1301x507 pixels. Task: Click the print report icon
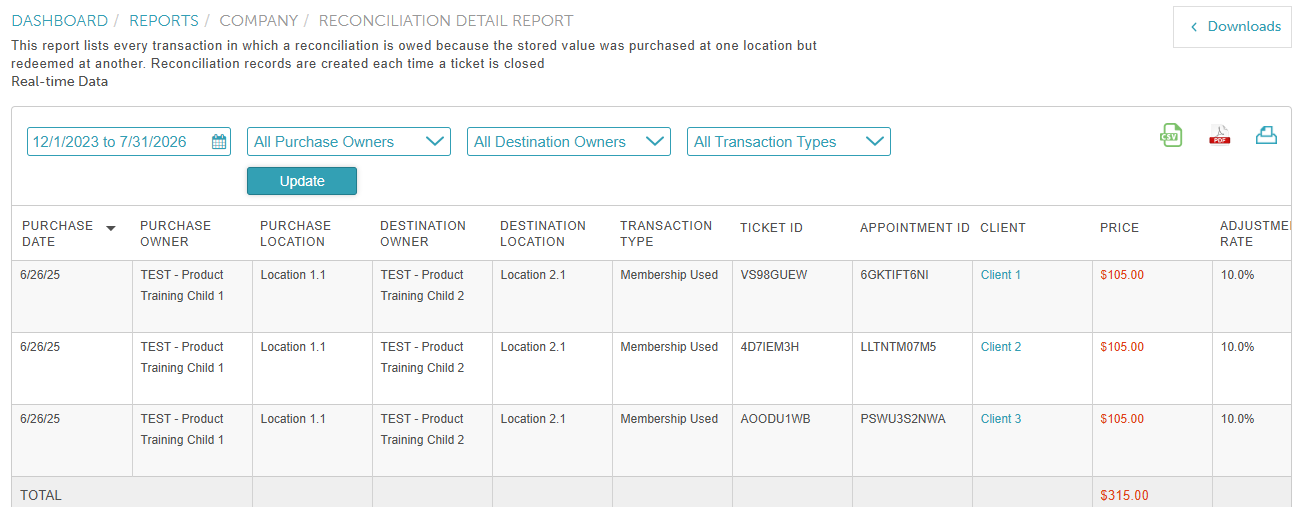point(1267,135)
